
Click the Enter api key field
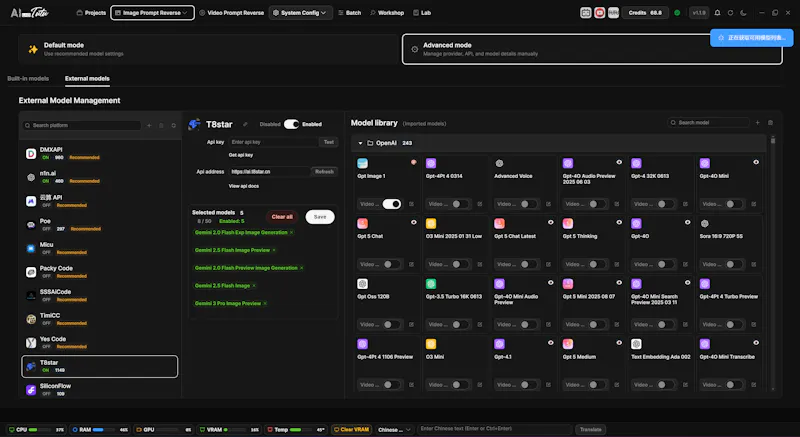[x=273, y=142]
